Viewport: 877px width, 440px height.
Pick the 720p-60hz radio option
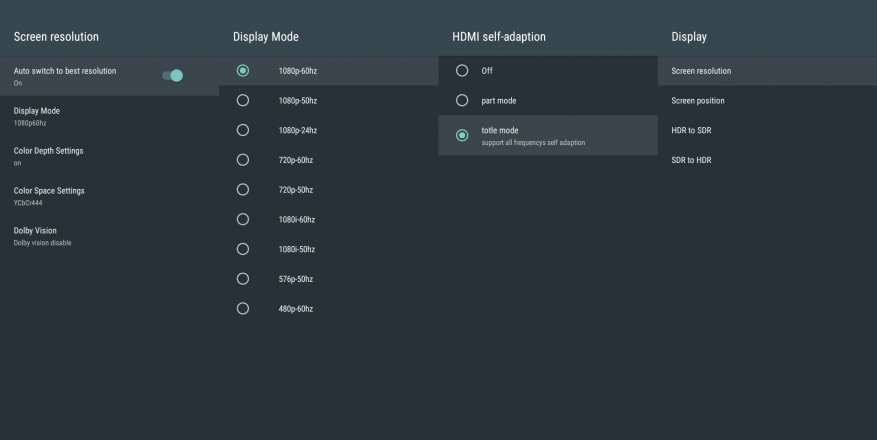(x=243, y=159)
